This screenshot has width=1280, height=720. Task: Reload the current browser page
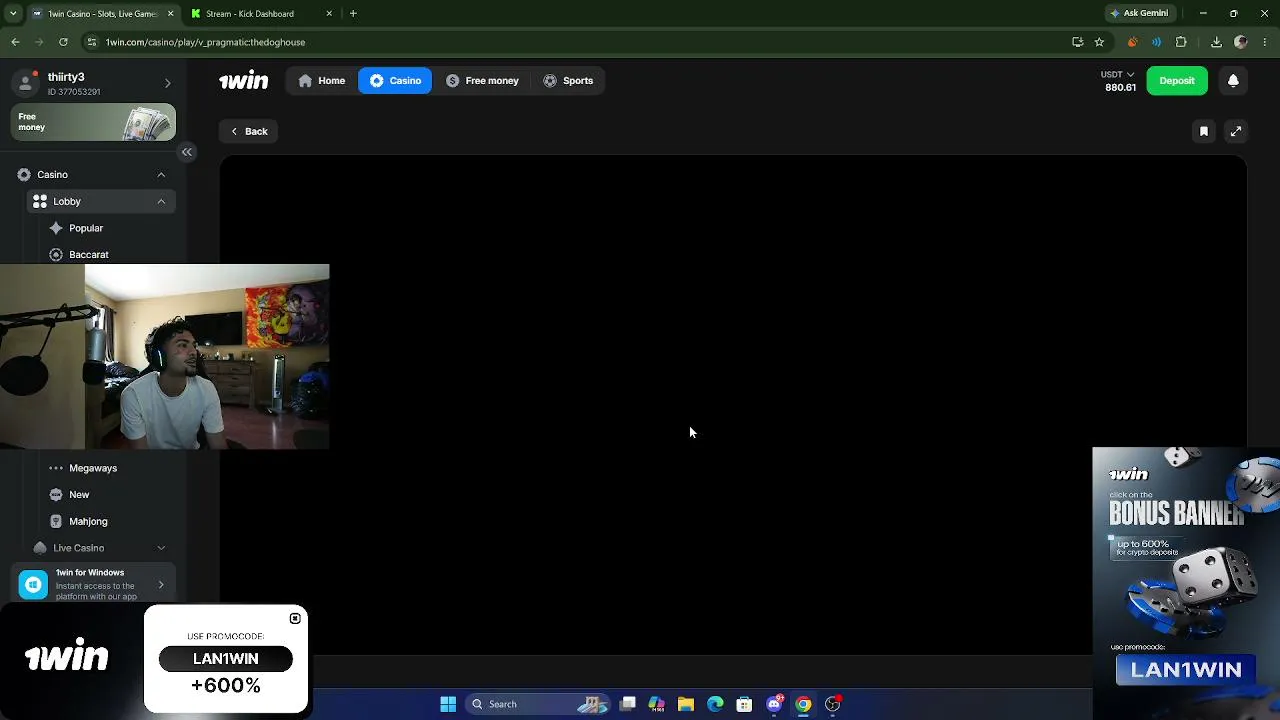(x=63, y=42)
